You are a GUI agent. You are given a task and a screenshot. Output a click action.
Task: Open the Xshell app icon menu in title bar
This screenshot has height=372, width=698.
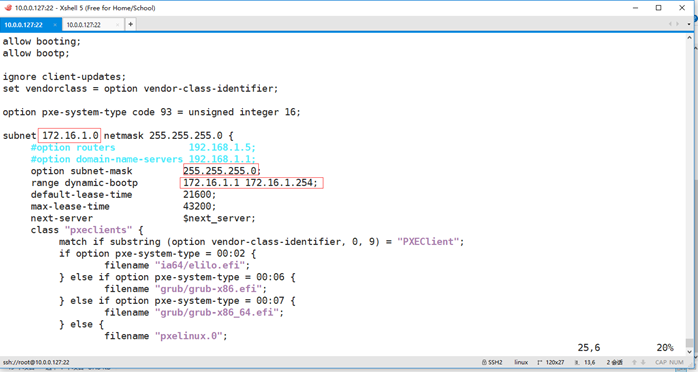tap(8, 8)
